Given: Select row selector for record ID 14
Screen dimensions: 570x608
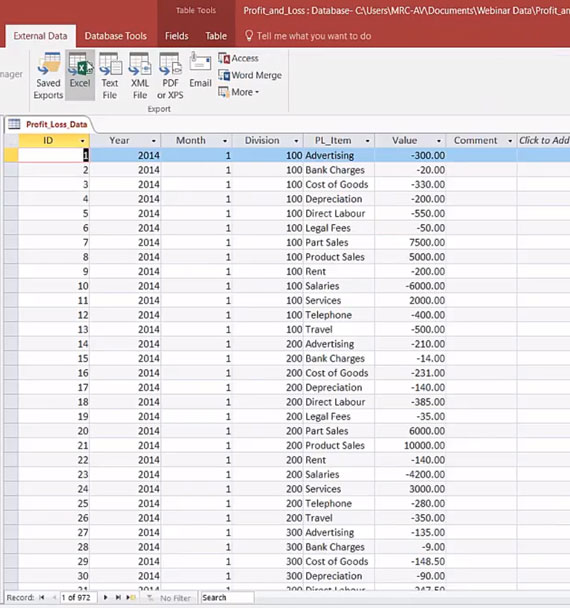Looking at the screenshot, I should tap(11, 344).
